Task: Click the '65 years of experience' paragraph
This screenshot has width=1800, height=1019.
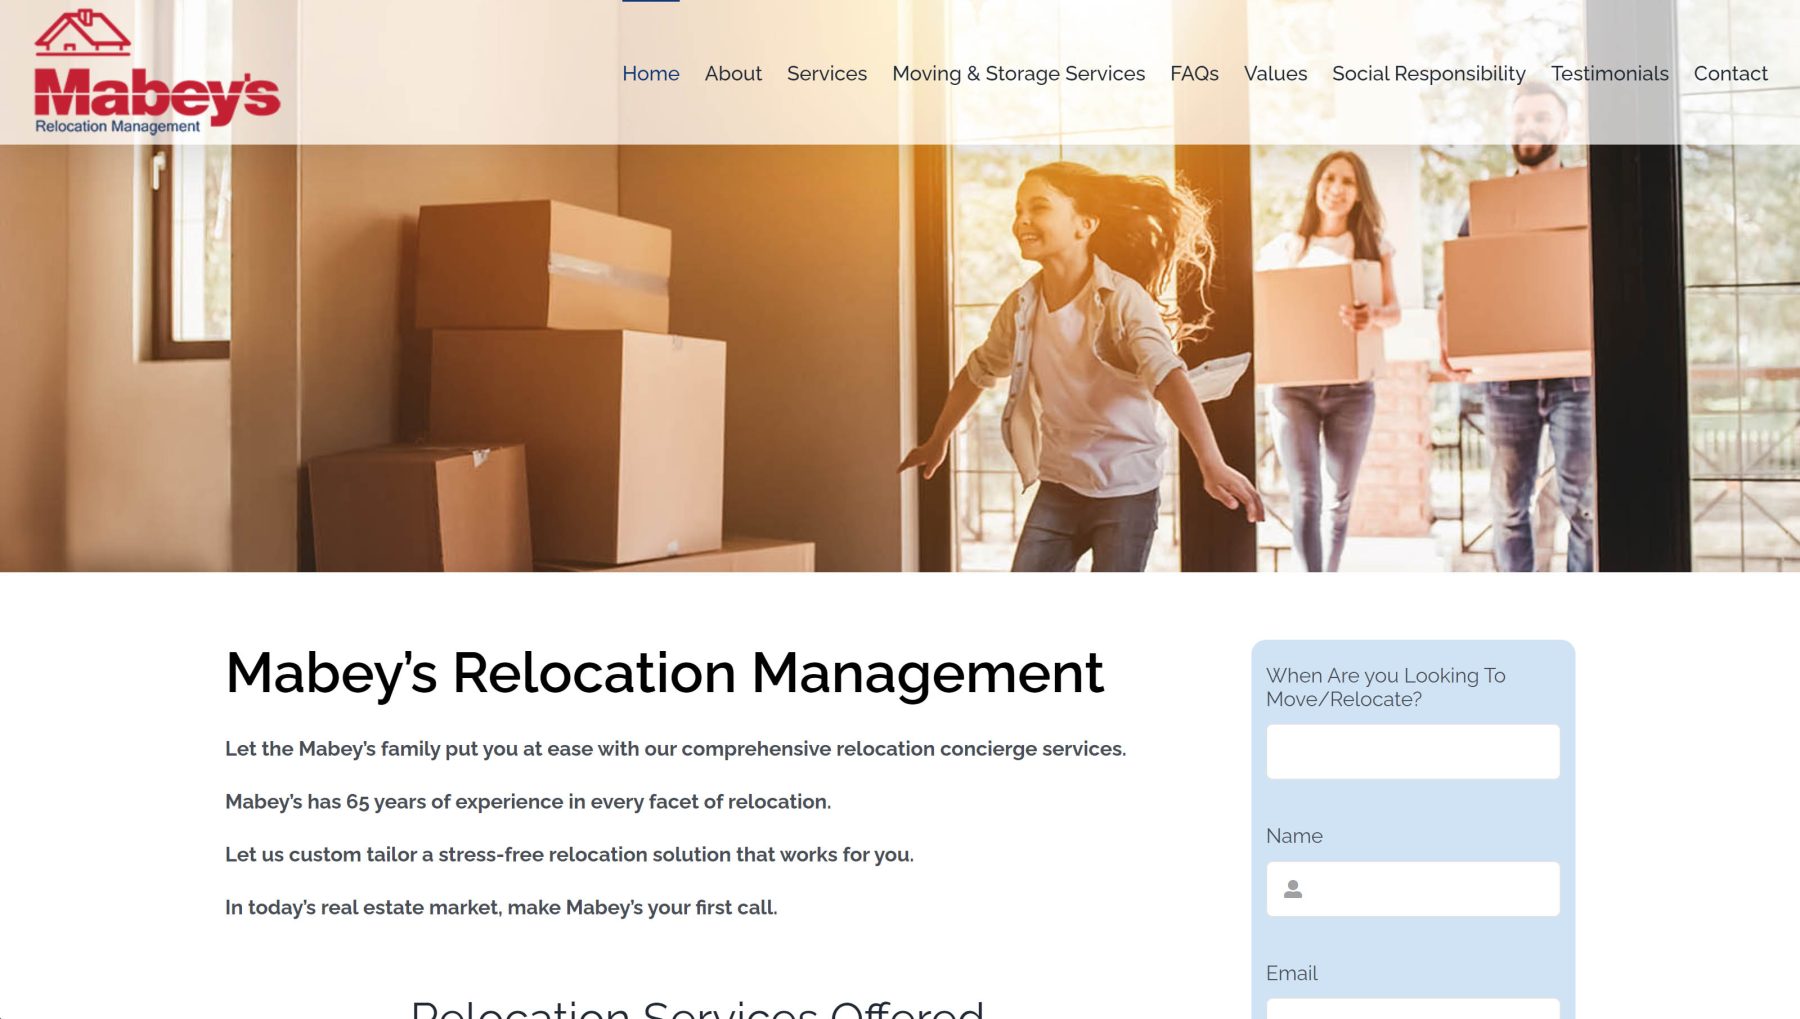Action: click(x=528, y=802)
